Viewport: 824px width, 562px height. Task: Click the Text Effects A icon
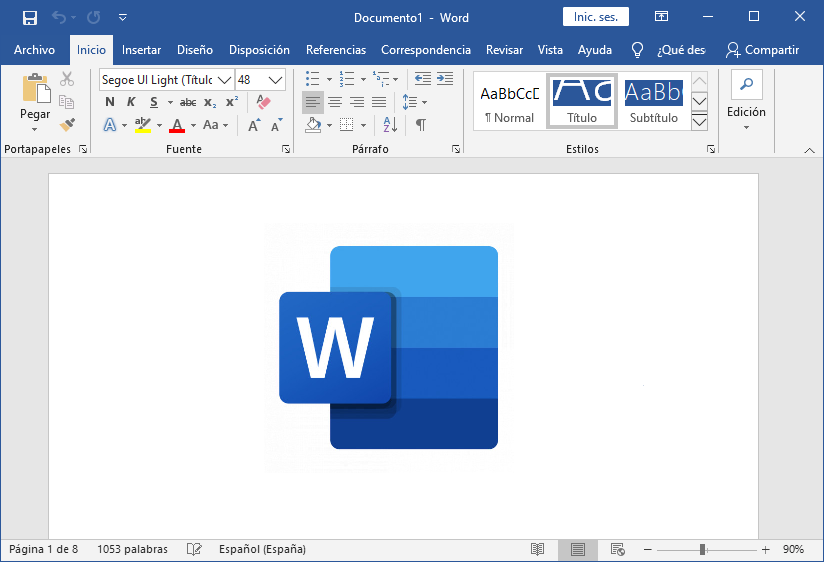[109, 125]
